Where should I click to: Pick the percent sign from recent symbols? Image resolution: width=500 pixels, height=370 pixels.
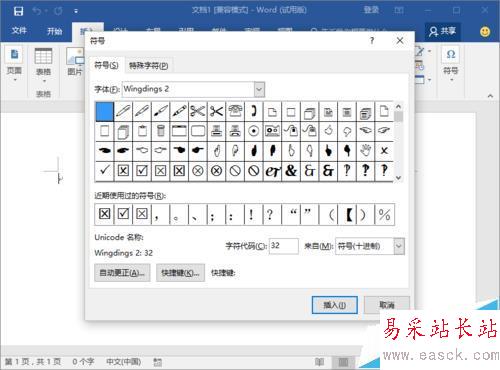tap(384, 214)
